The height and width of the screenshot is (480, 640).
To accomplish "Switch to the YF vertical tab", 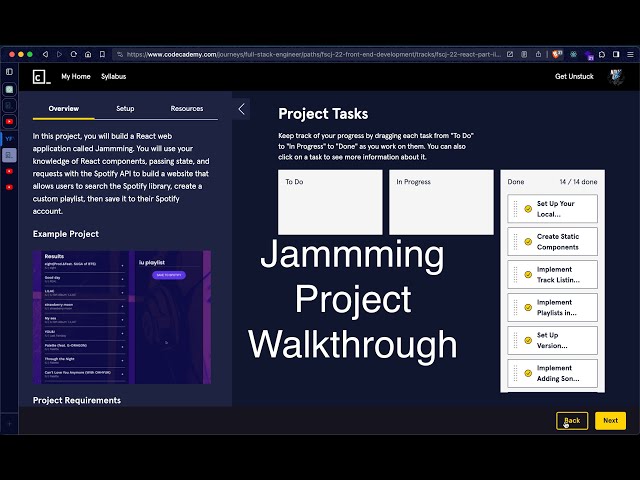I will pos(9,139).
